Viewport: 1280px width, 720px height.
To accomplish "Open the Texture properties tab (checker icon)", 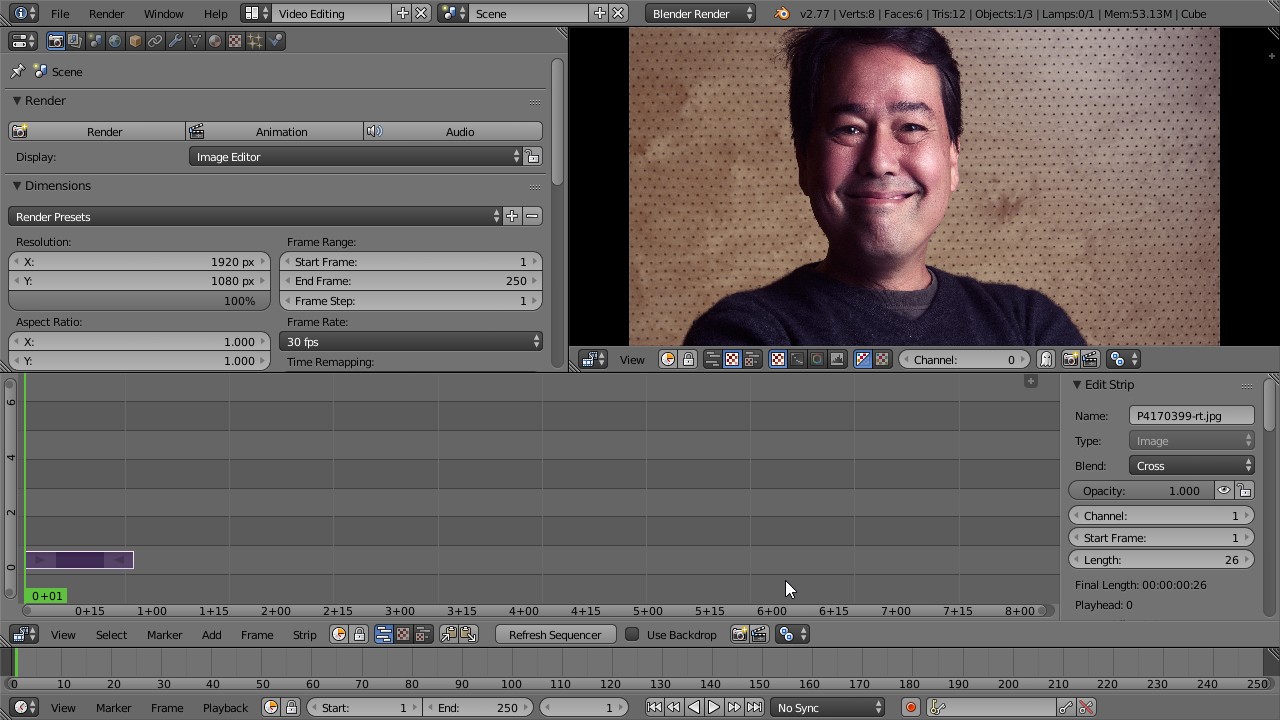I will click(235, 41).
